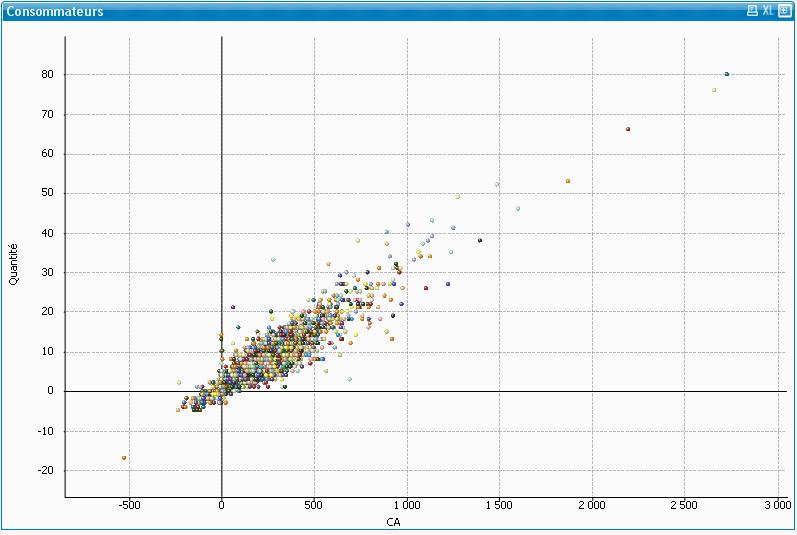Click the print icon in Consommateurs title bar
The width and height of the screenshot is (797, 535).
click(752, 11)
